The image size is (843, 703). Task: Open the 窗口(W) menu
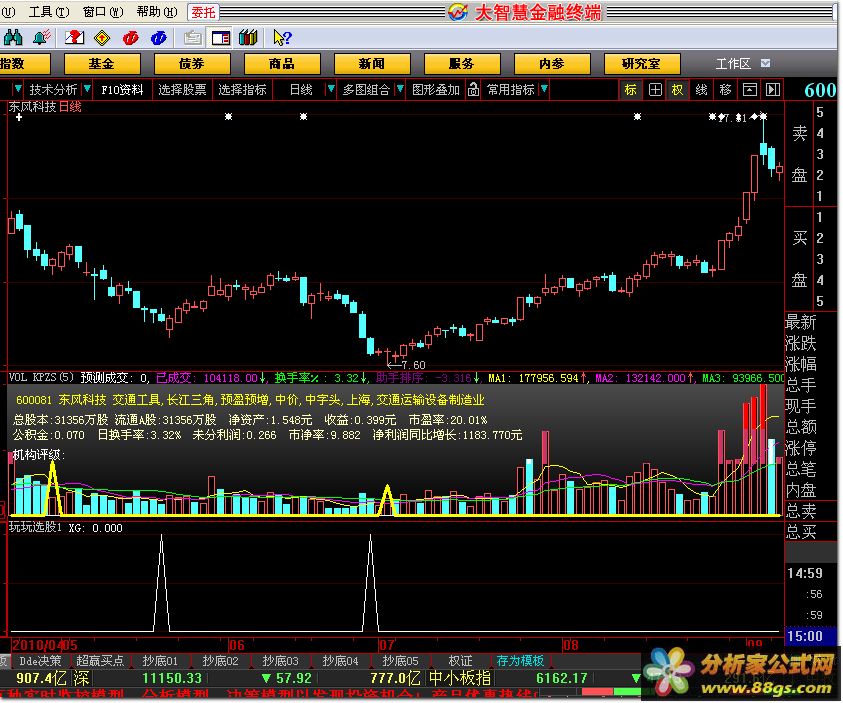(103, 12)
